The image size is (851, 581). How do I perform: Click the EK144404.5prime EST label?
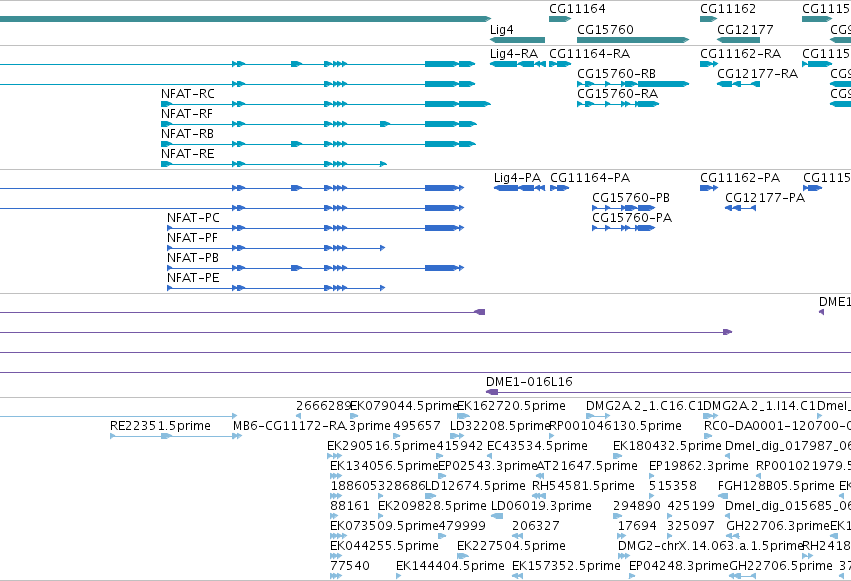point(450,566)
